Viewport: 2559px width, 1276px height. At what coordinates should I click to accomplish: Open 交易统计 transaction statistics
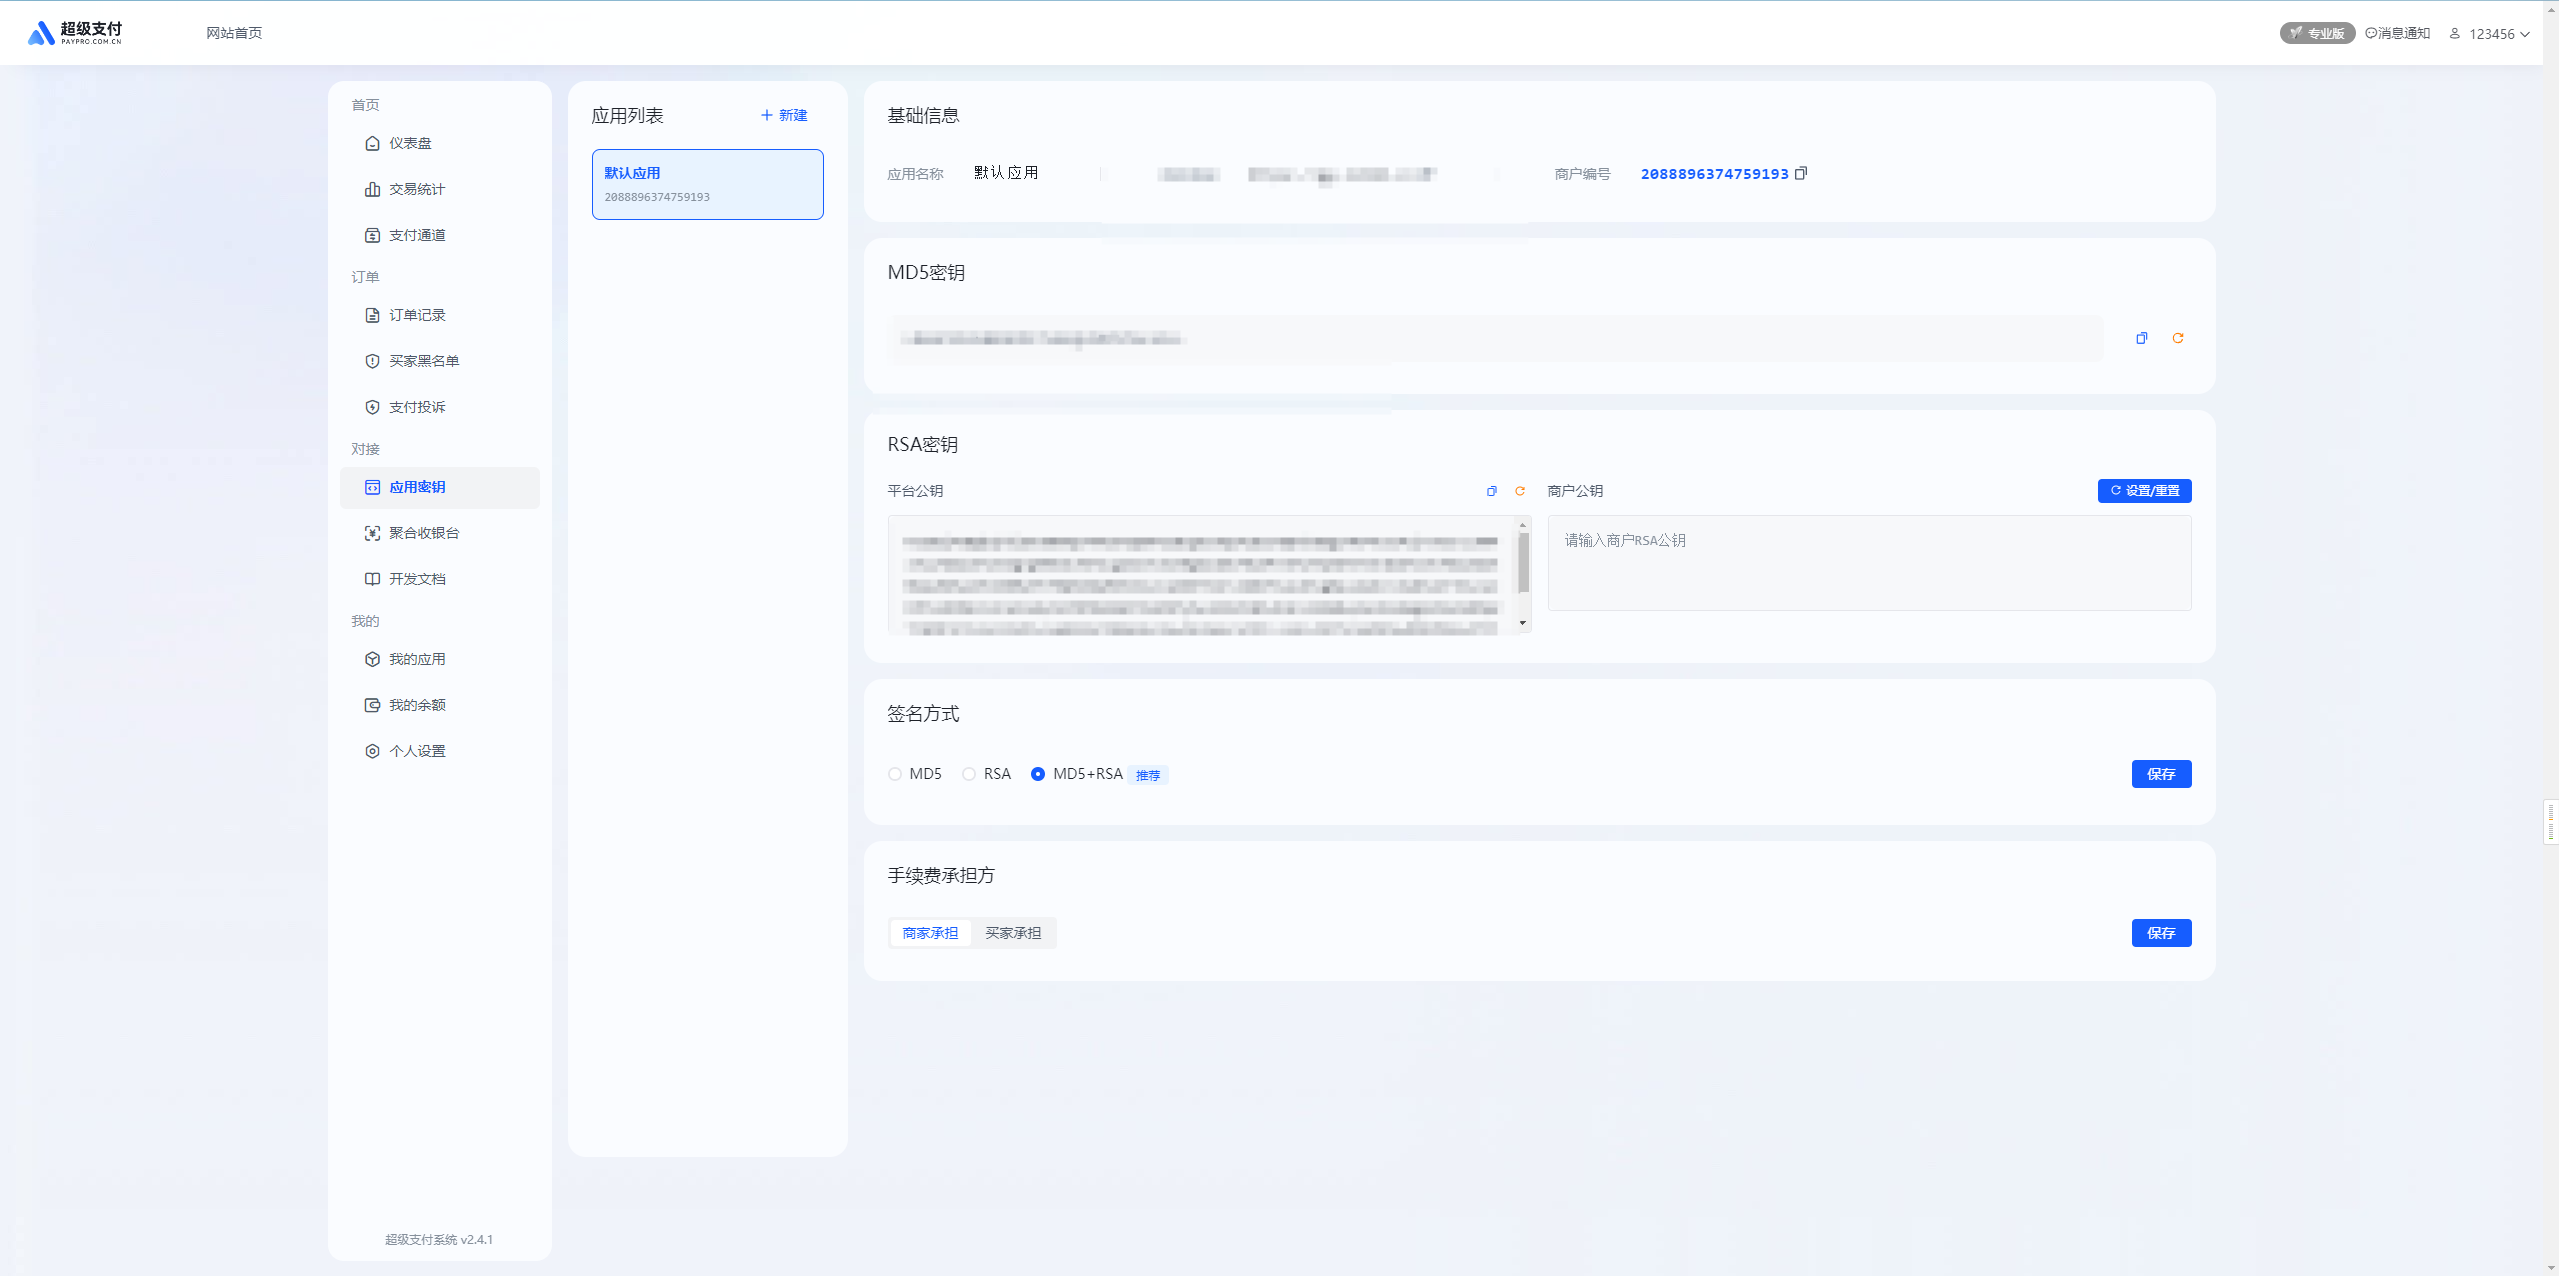click(x=416, y=189)
